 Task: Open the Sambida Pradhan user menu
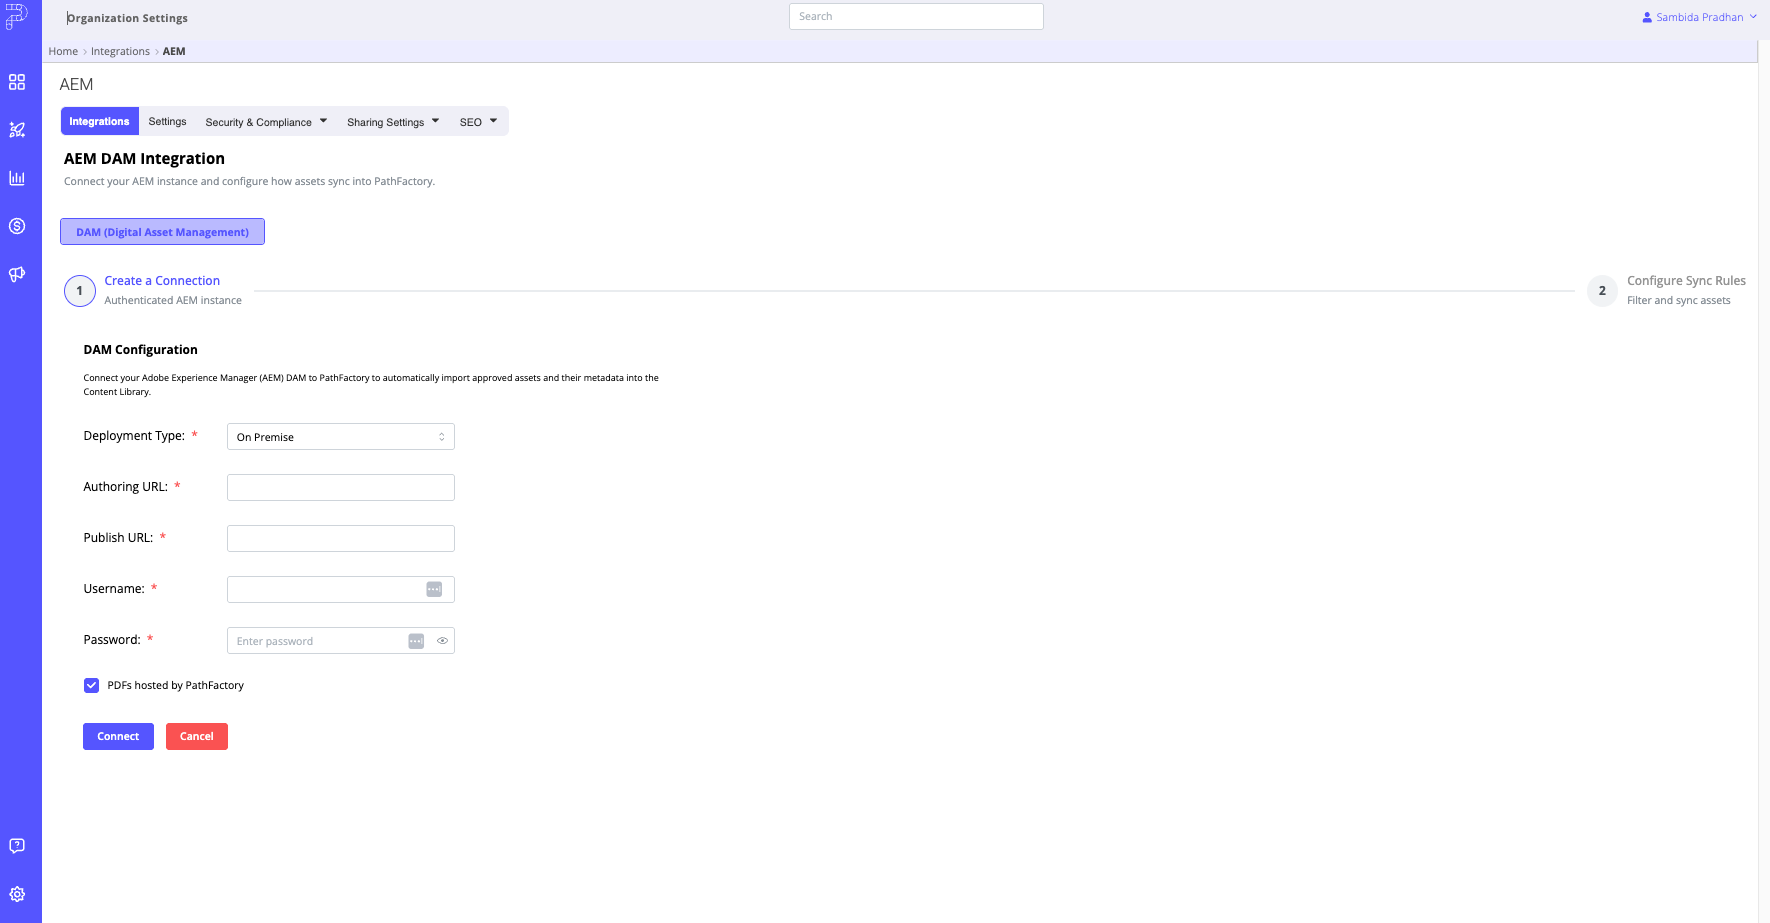click(x=1699, y=17)
